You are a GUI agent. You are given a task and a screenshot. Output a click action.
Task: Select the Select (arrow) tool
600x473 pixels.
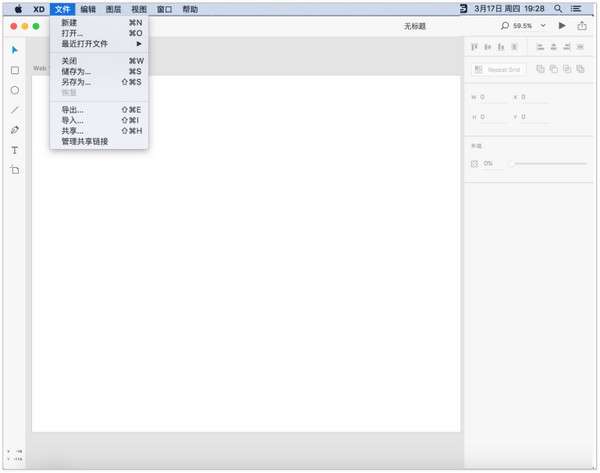(15, 50)
